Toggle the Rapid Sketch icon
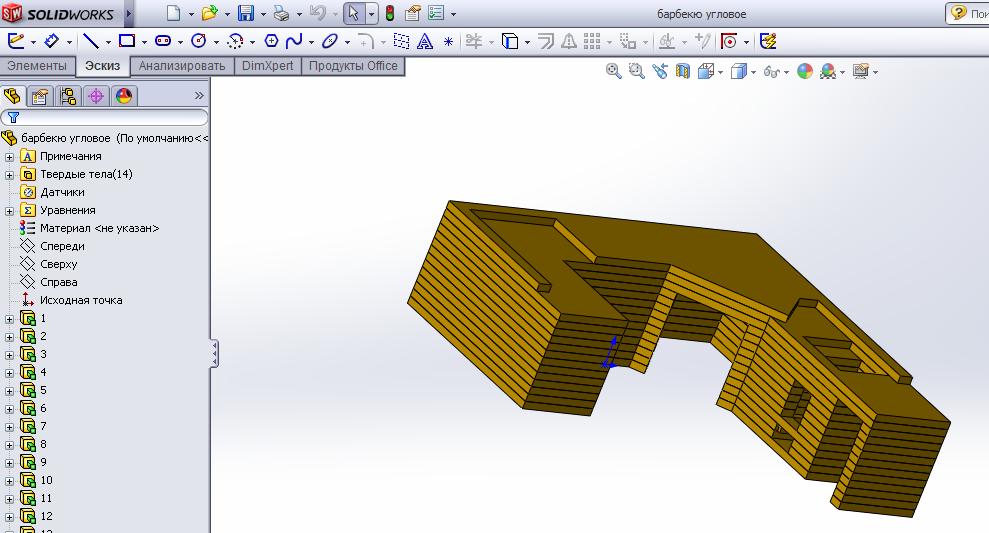 (768, 41)
